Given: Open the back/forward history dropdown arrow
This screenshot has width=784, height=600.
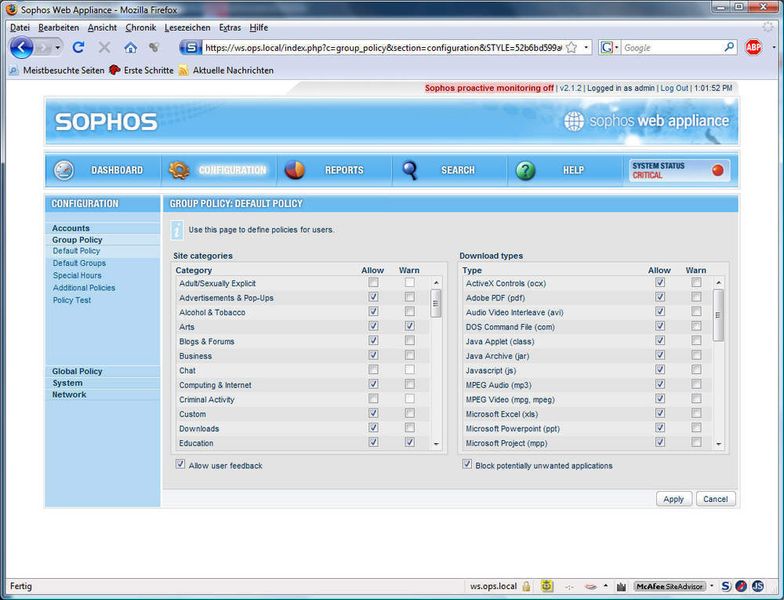Looking at the screenshot, I should tap(58, 48).
